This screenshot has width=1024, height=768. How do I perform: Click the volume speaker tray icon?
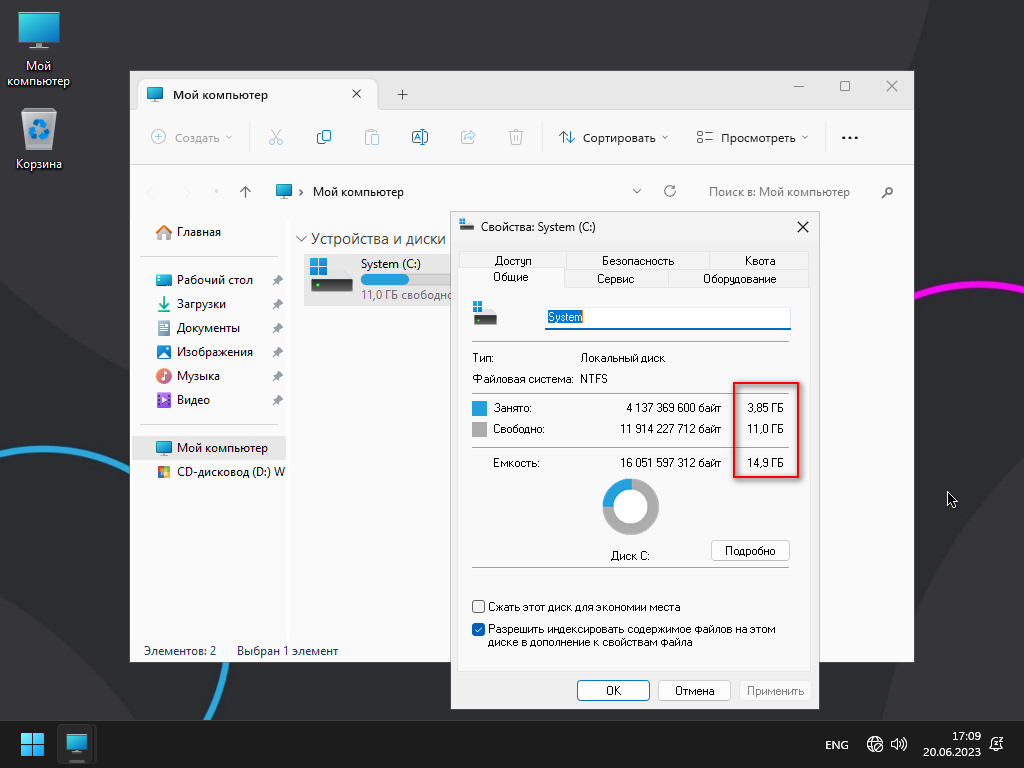[899, 744]
